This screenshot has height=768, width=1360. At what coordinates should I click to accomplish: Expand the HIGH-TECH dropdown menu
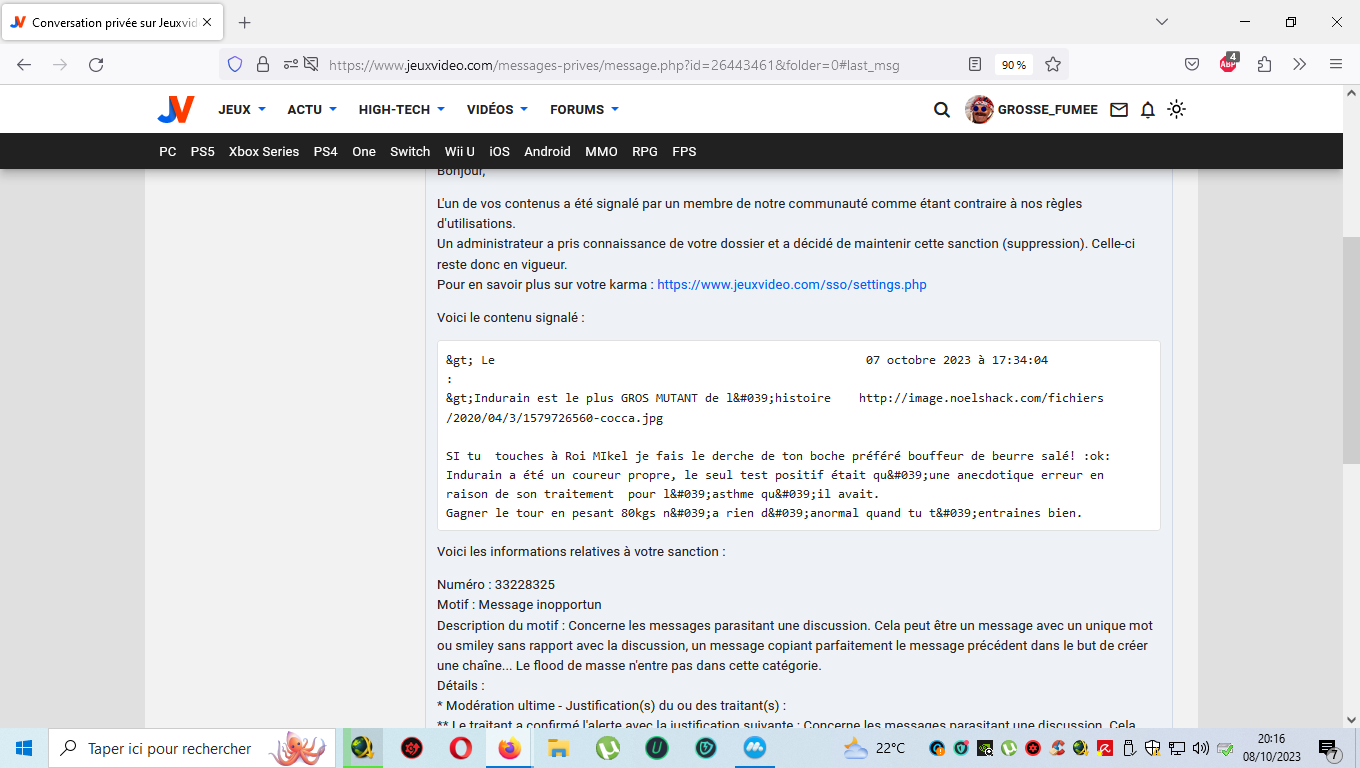401,110
